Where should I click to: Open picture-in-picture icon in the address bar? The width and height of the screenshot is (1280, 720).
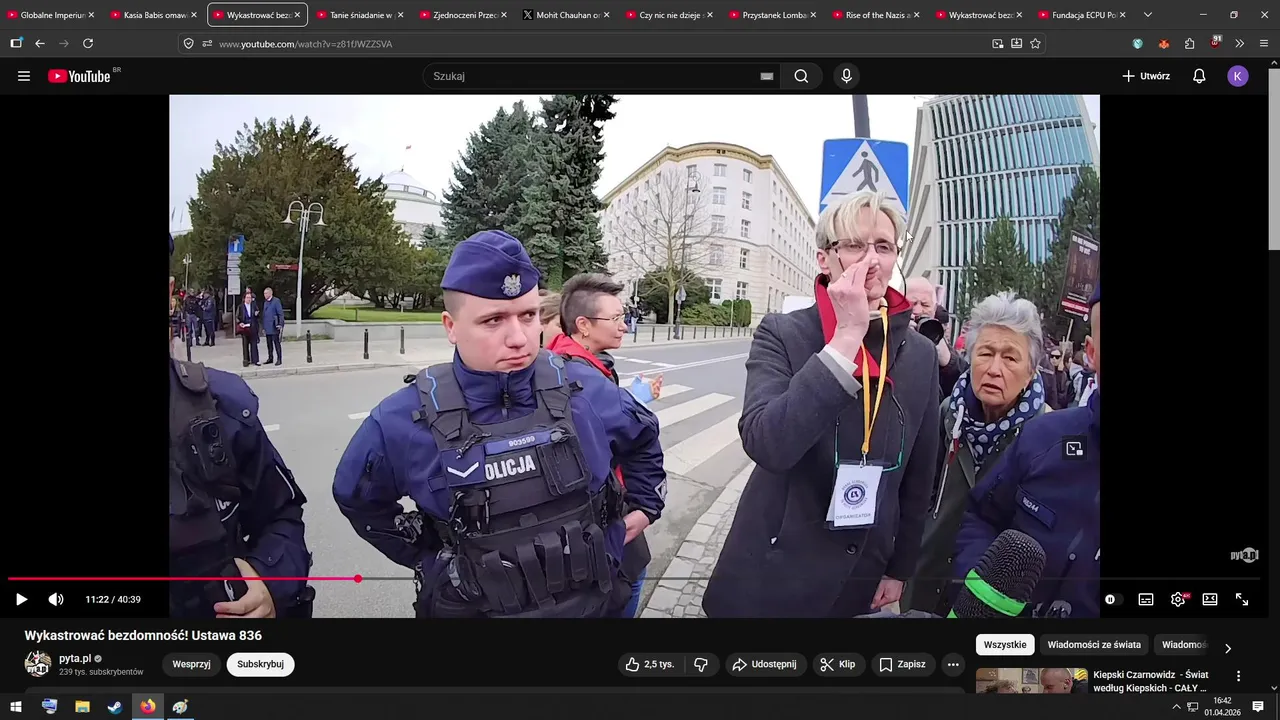998,44
